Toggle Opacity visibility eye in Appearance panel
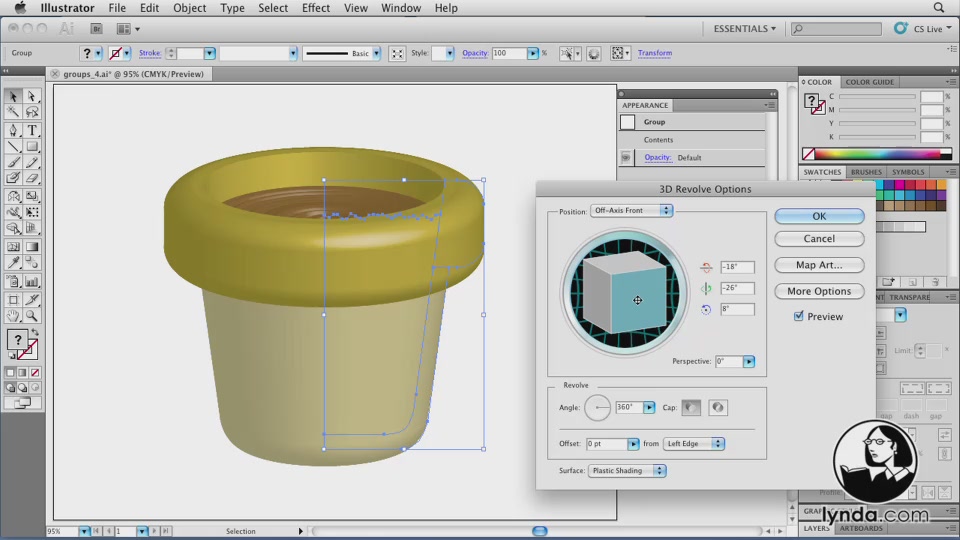960x540 pixels. (626, 157)
